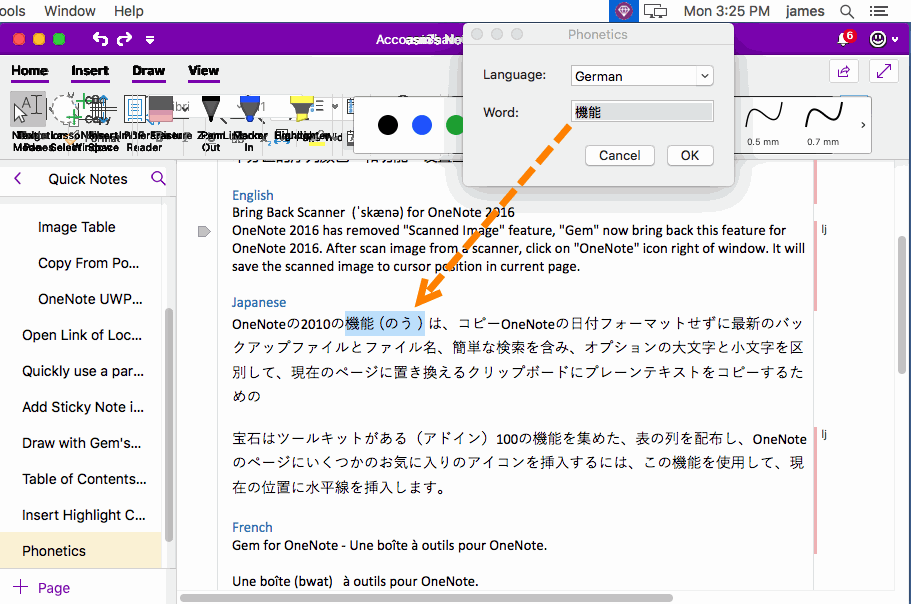Click Cancel in the Phonetics dialog
Viewport: 911px width, 604px height.
tap(619, 156)
